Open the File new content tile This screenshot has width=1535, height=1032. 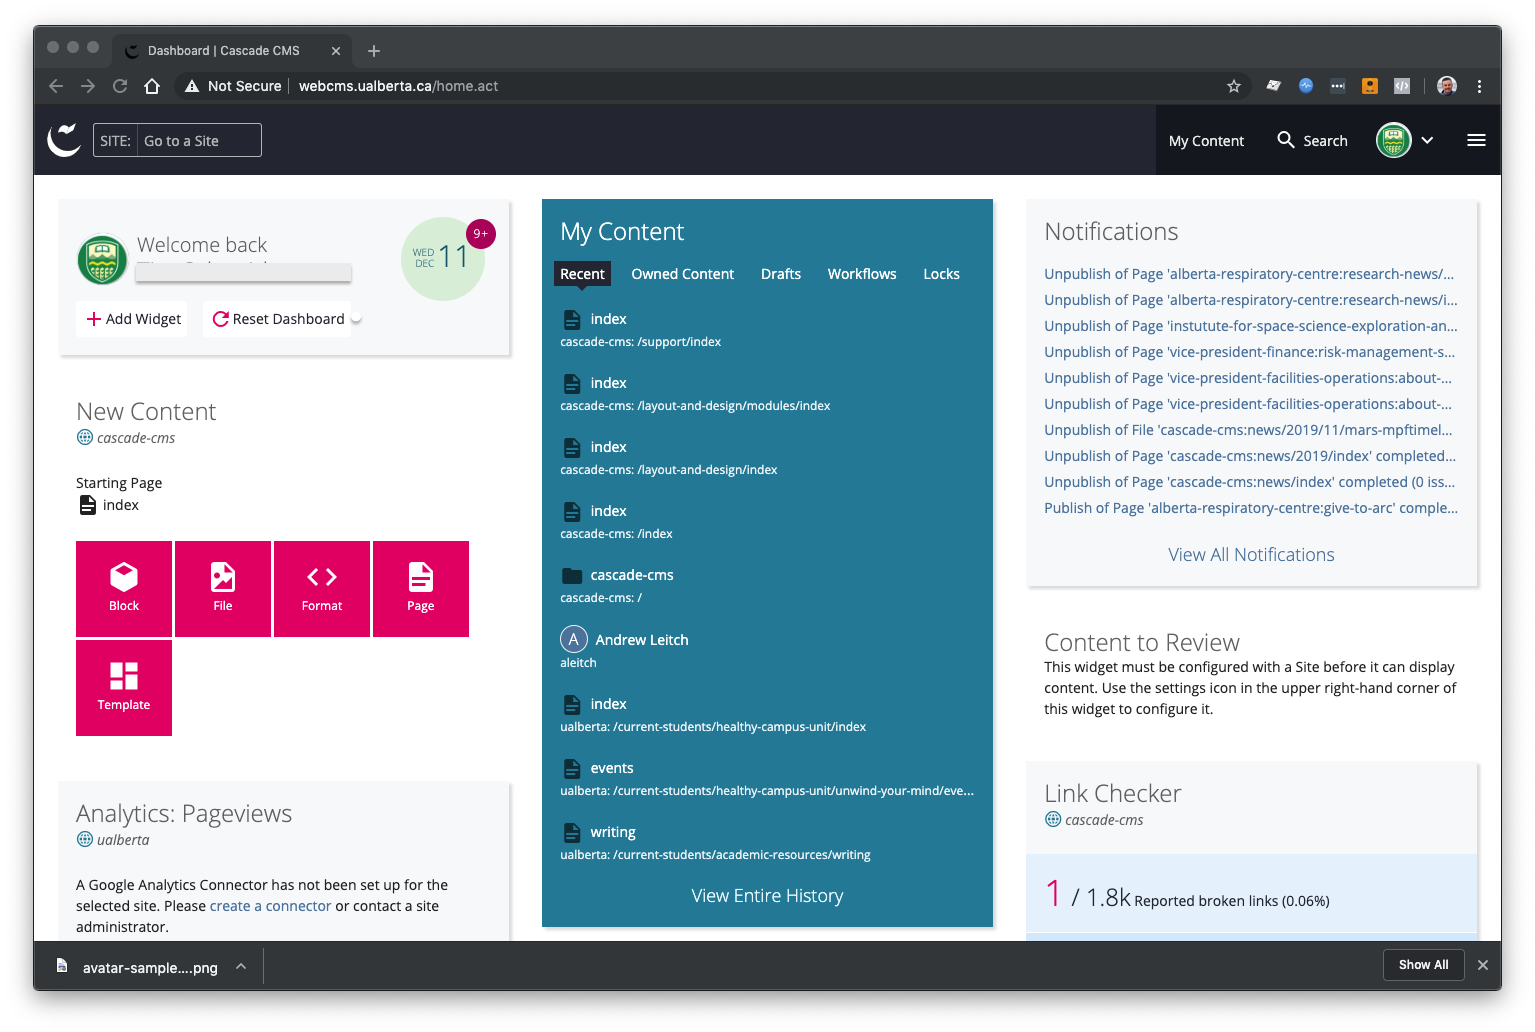223,589
